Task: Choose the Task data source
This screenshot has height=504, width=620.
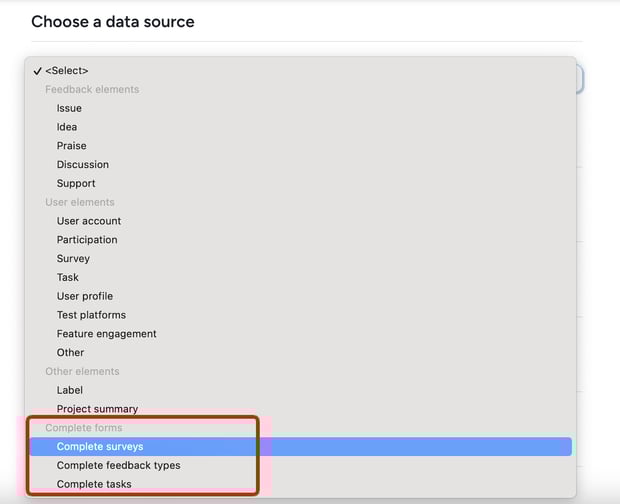Action: (301, 277)
